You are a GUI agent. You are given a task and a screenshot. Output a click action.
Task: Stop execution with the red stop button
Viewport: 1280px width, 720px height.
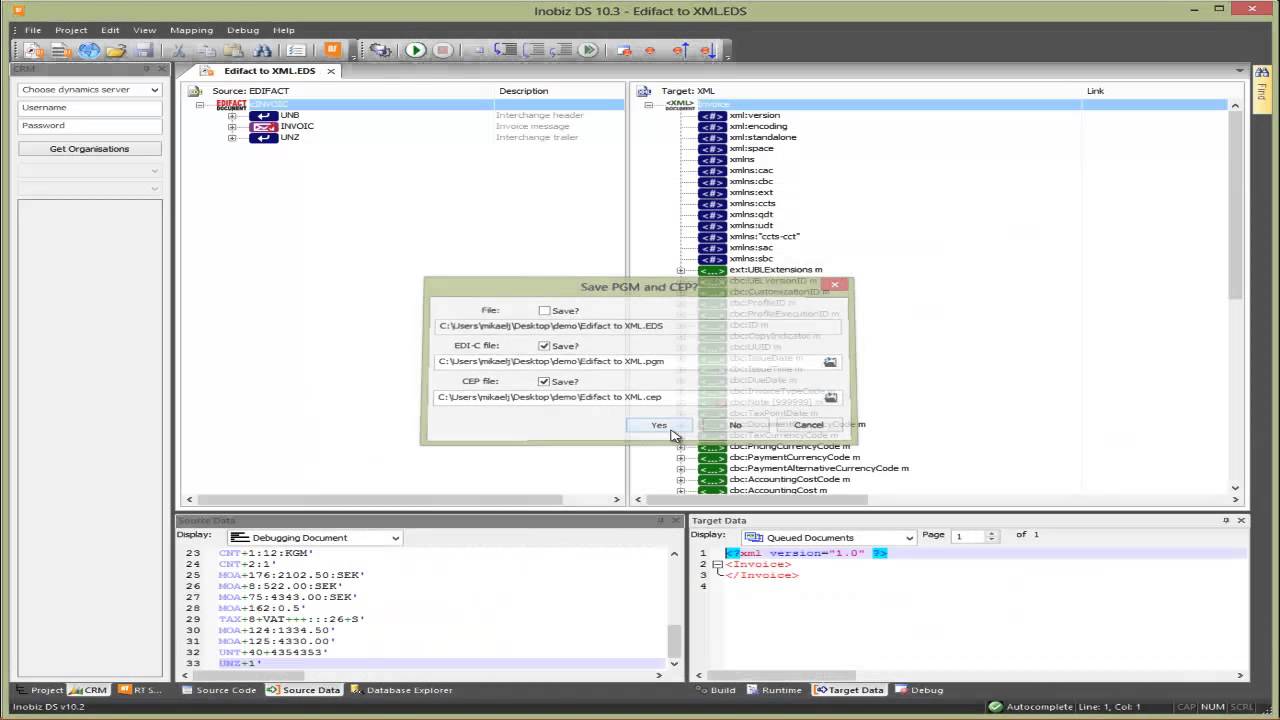click(x=443, y=50)
